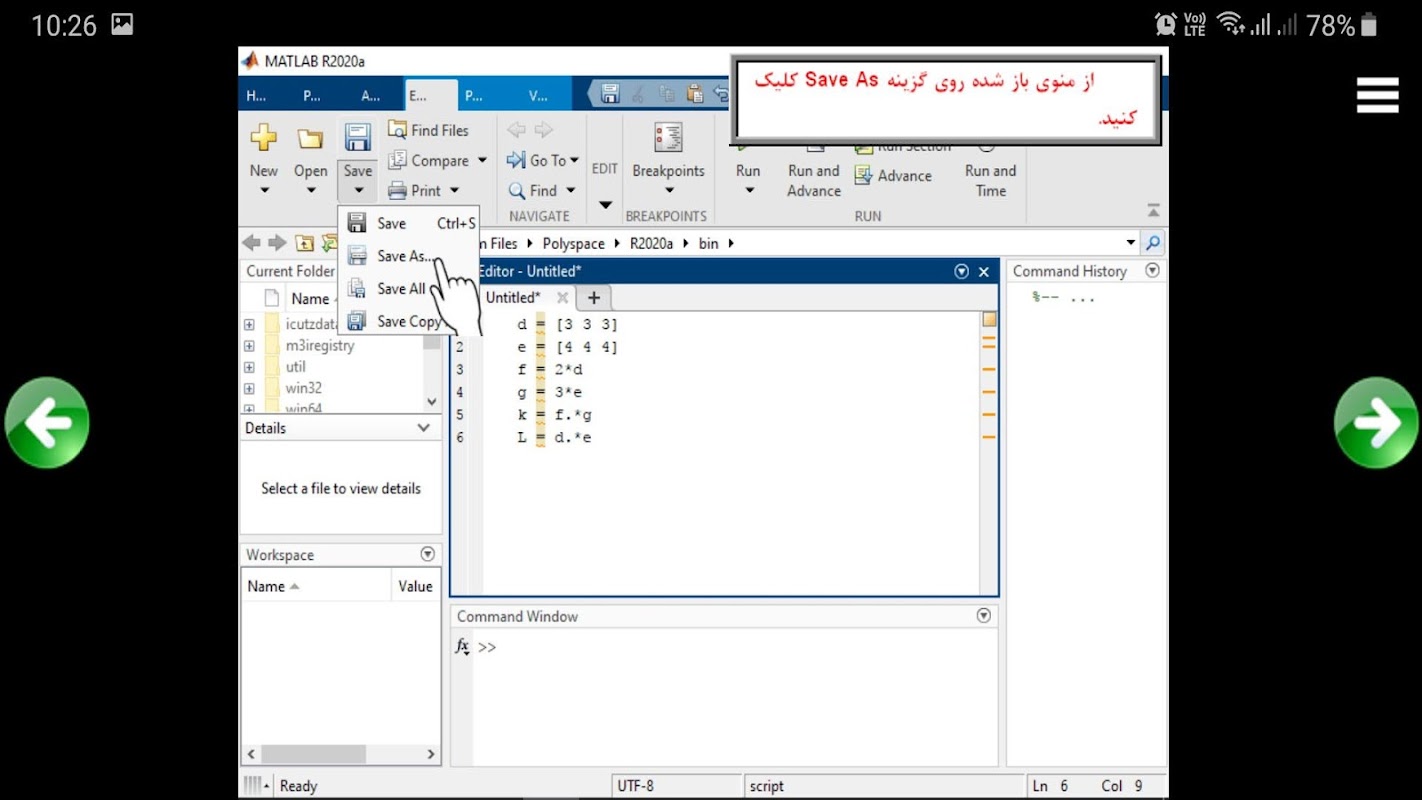
Task: Expand the win32 folder tree node
Action: (x=249, y=388)
